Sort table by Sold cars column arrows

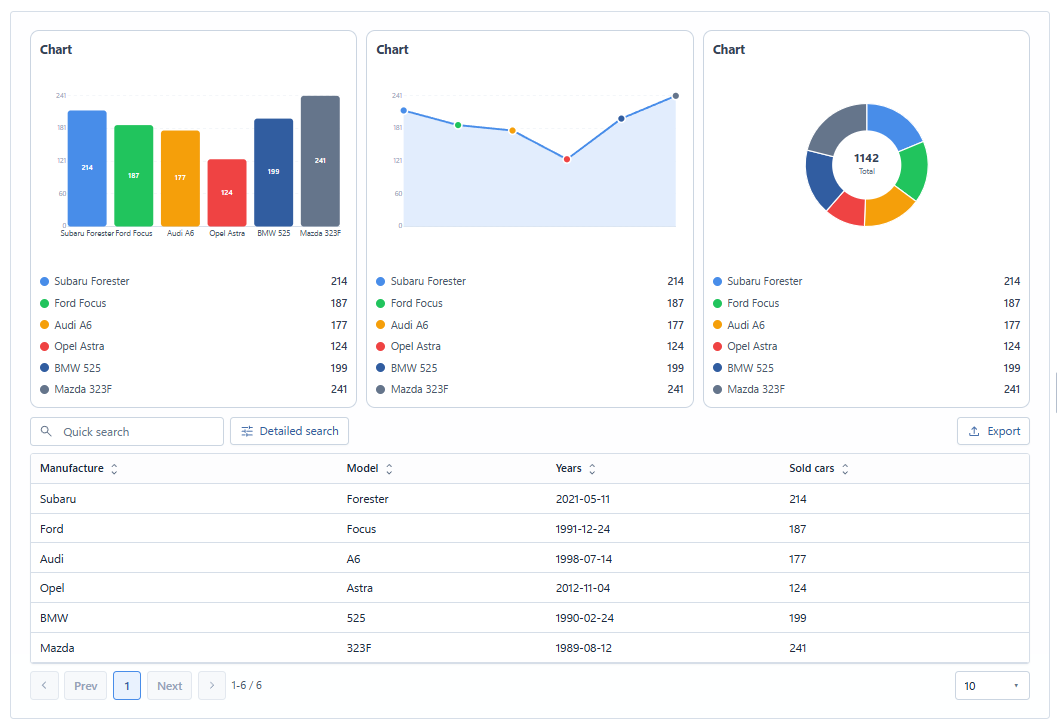(845, 468)
